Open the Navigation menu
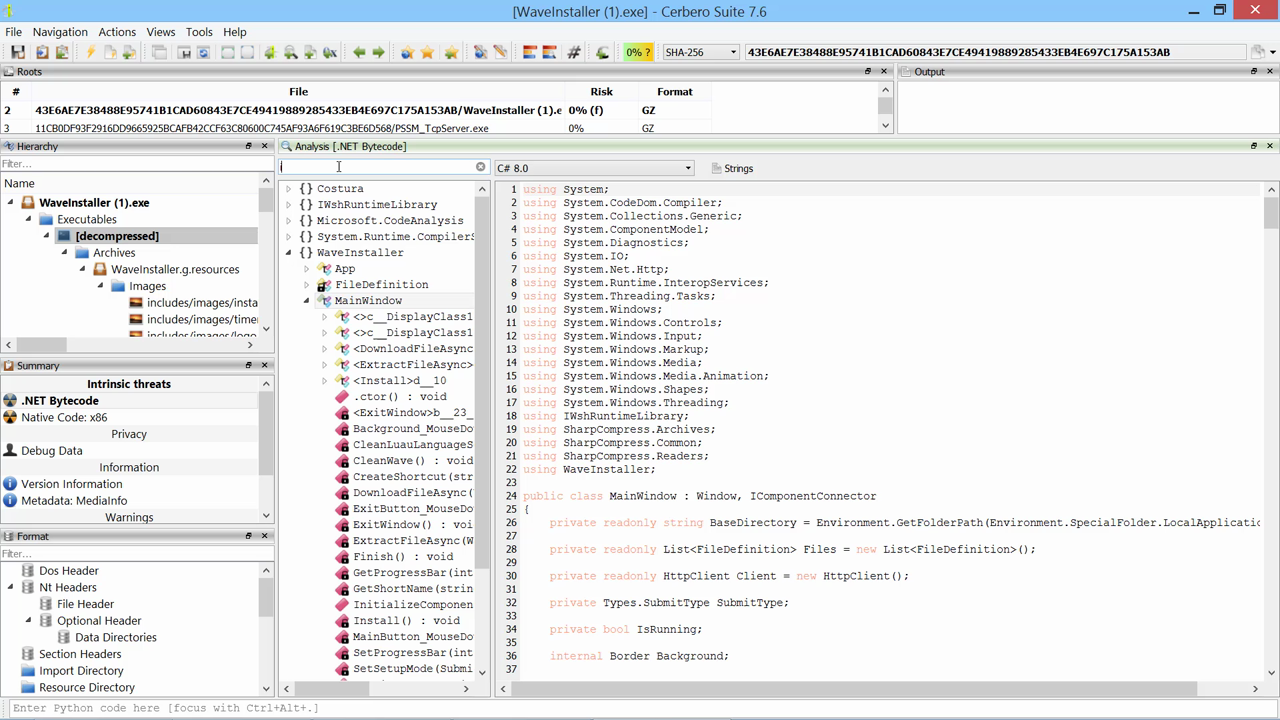The image size is (1280, 720). [x=60, y=32]
